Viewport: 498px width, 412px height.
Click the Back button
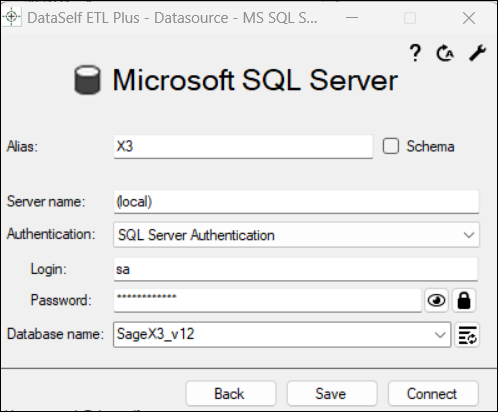pos(231,394)
